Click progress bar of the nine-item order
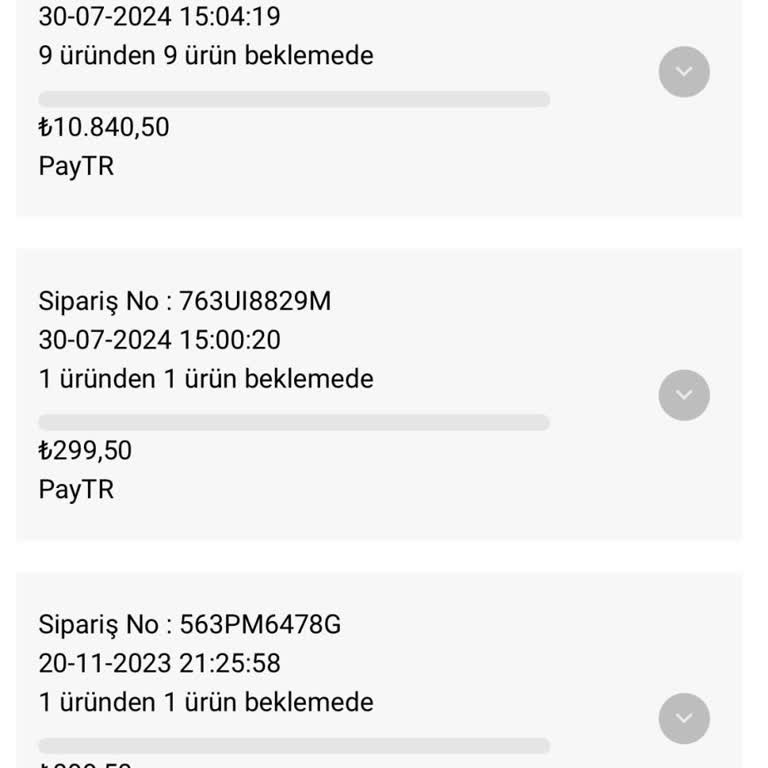 coord(294,99)
